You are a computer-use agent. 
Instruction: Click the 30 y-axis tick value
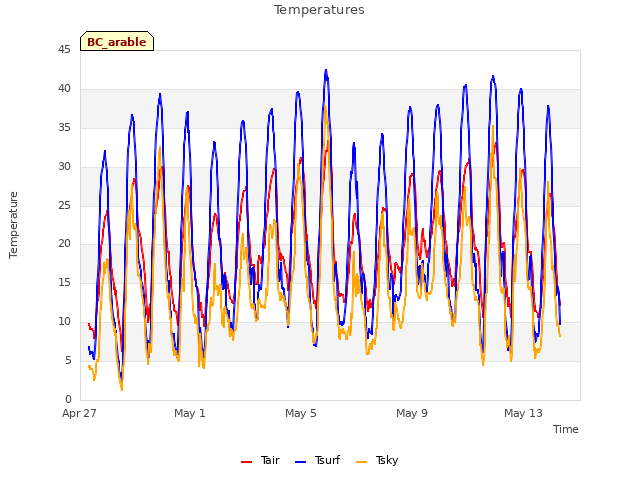click(x=64, y=167)
